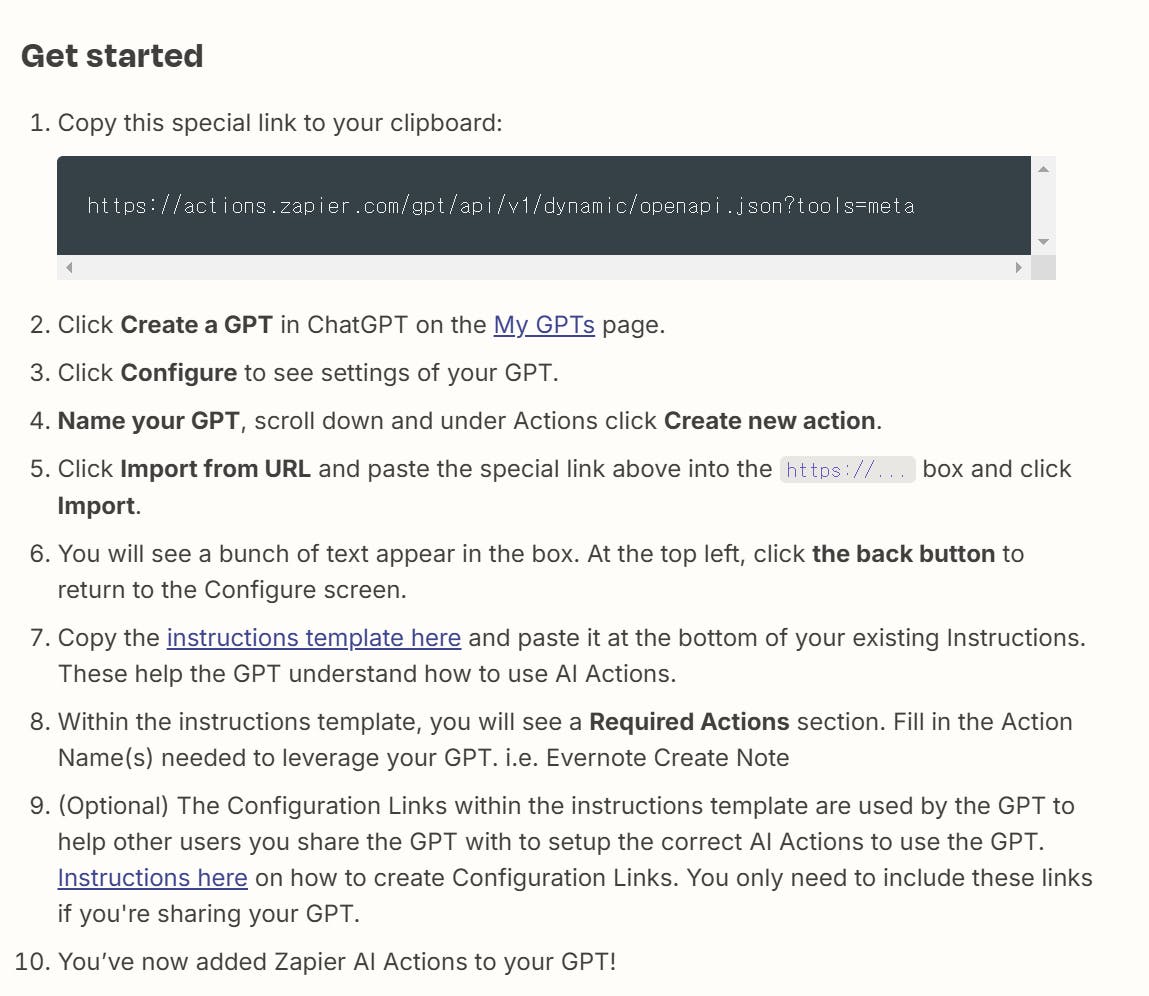Screen dimensions: 1149x996
Task: Click the bold Import from URL text
Action: click(215, 469)
